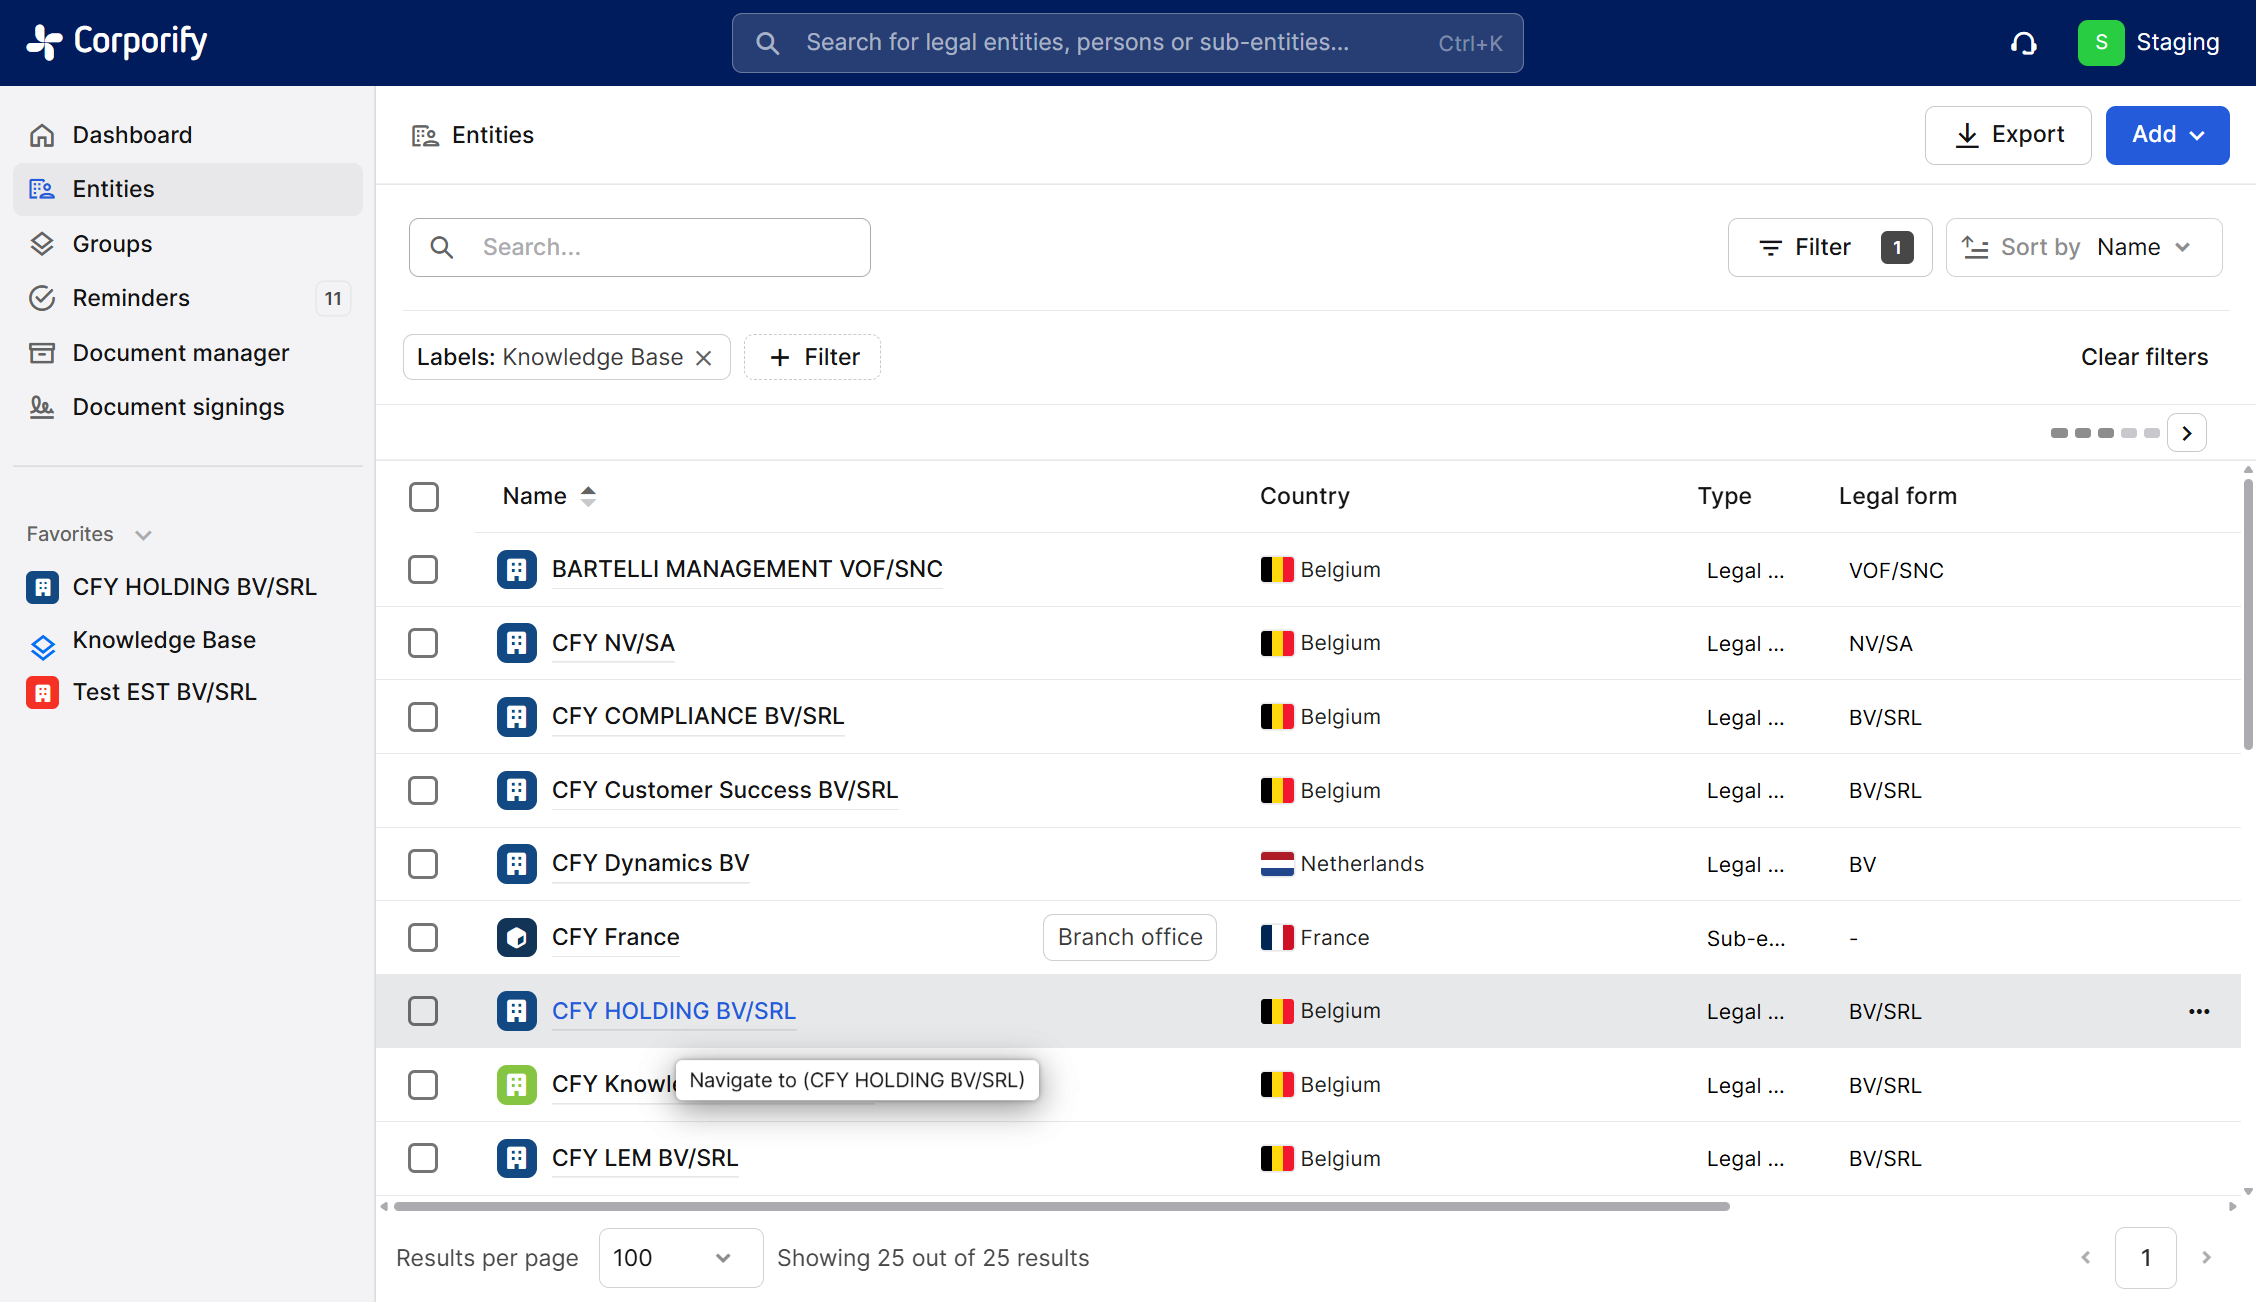The width and height of the screenshot is (2256, 1302).
Task: Click the green CFY Knowledge entity icon
Action: coord(516,1085)
